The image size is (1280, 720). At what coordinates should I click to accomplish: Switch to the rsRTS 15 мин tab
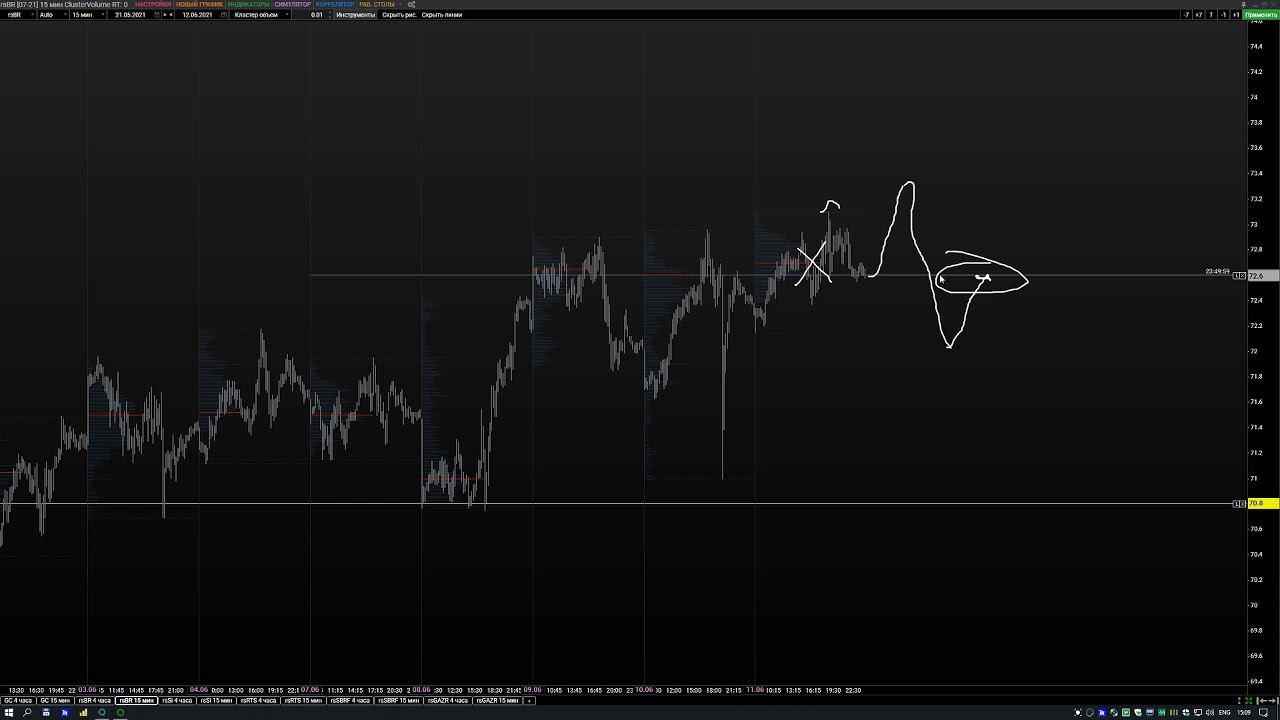point(302,700)
